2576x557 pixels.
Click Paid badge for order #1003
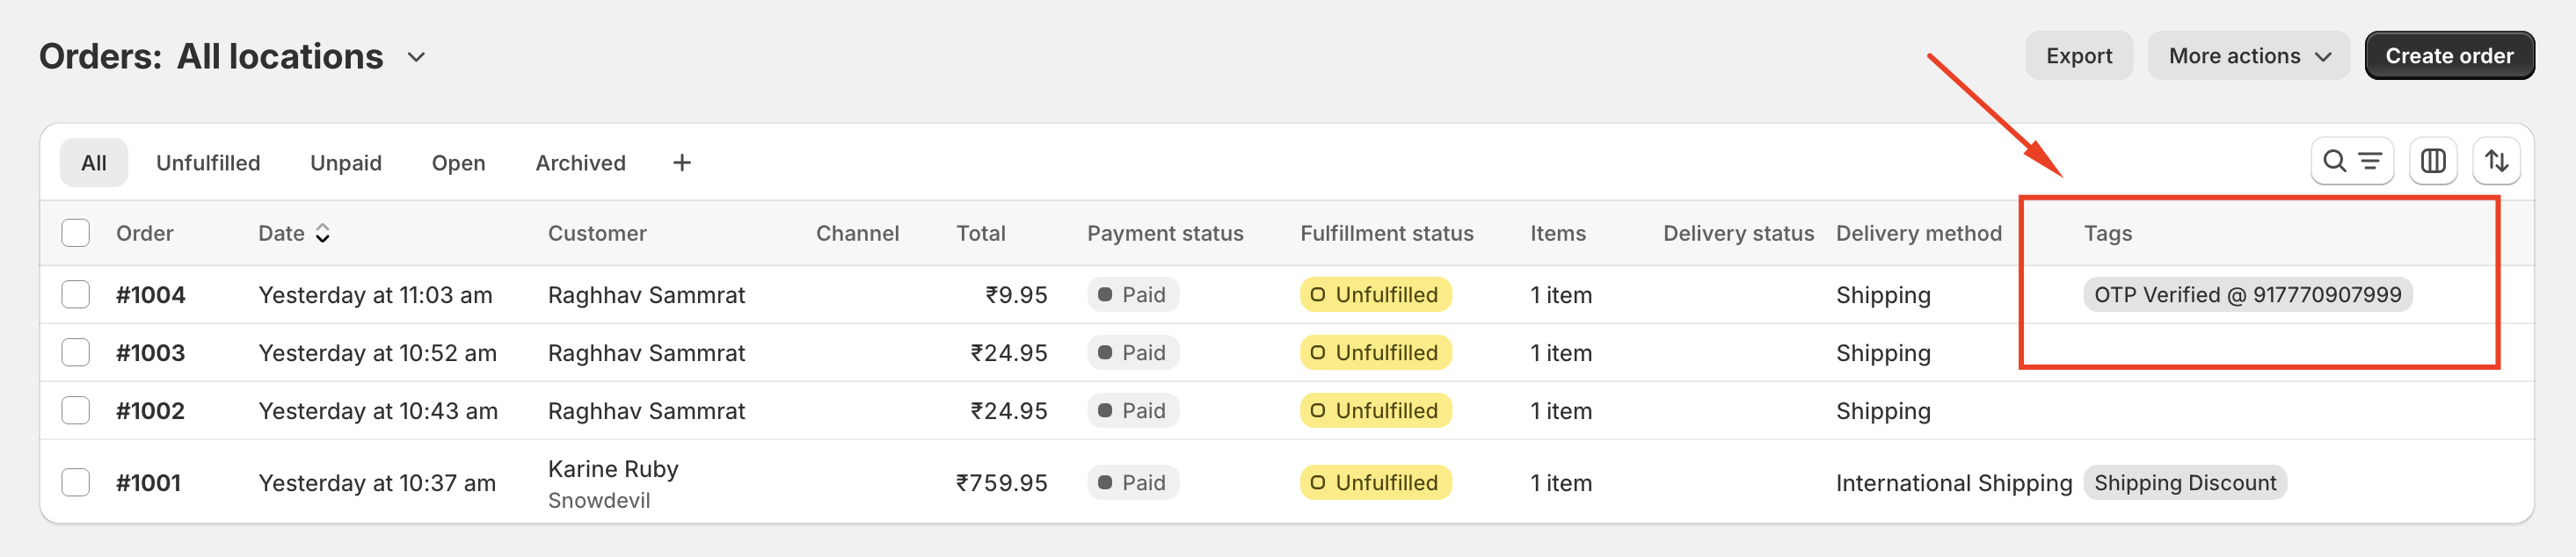1132,353
